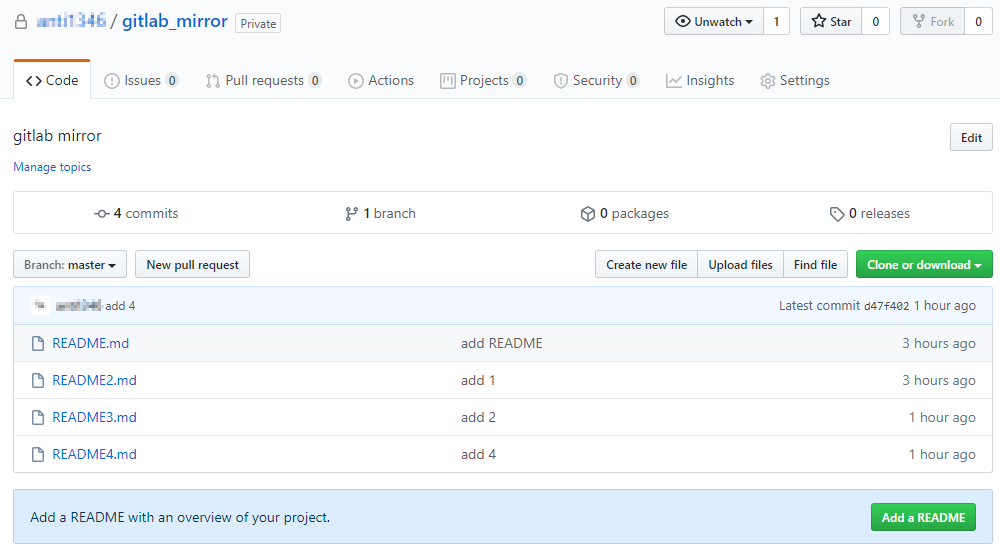Switch to the Code tab

(x=52, y=80)
